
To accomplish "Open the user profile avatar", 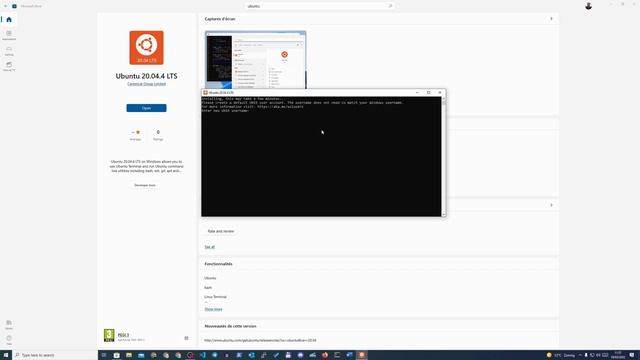I will [x=588, y=6].
